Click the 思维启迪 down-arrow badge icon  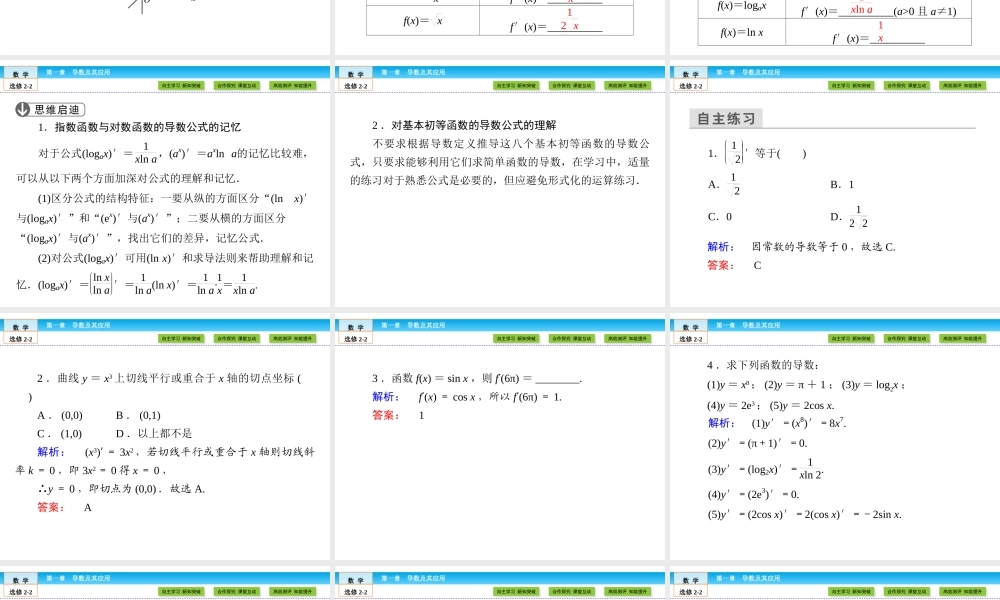(x=21, y=111)
